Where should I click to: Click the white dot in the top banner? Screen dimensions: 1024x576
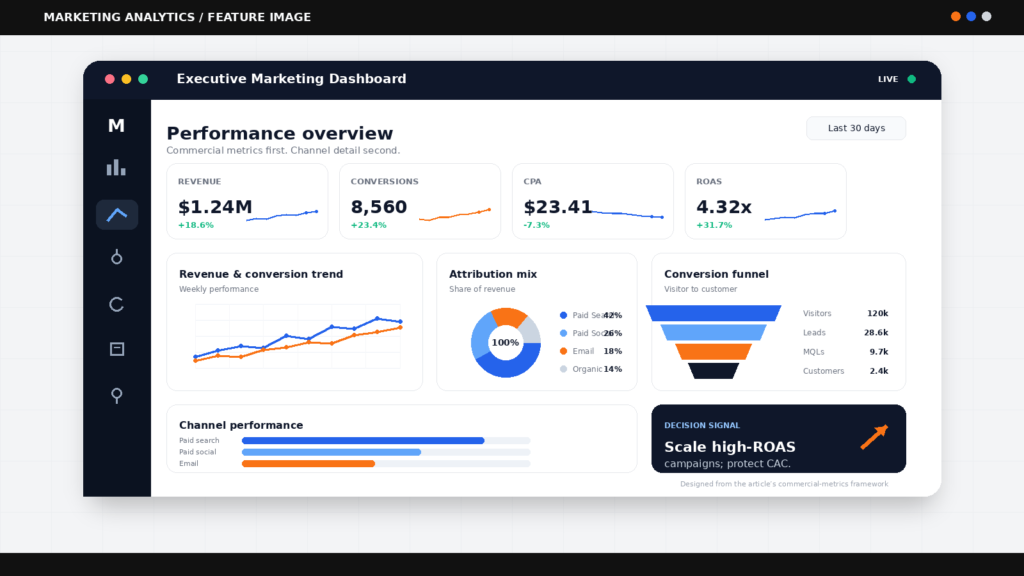point(987,16)
